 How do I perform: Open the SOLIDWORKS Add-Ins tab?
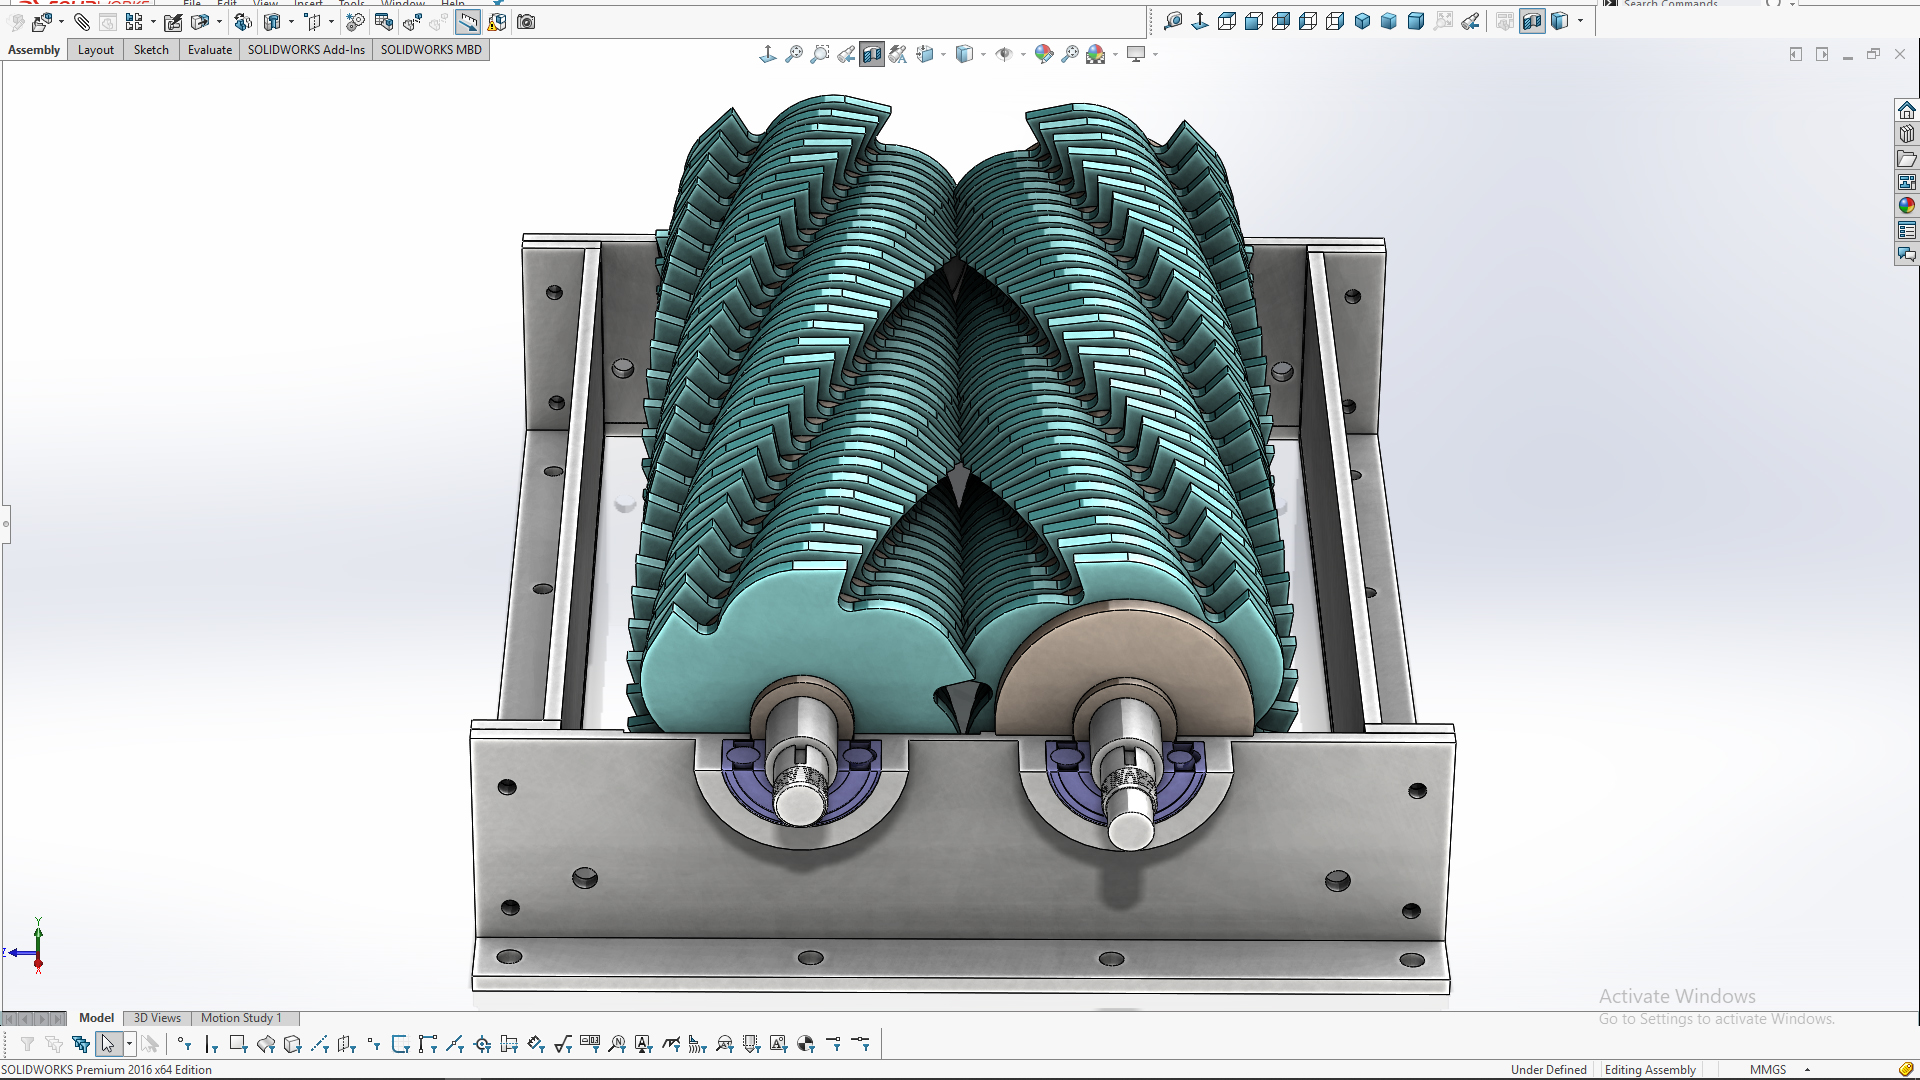306,50
